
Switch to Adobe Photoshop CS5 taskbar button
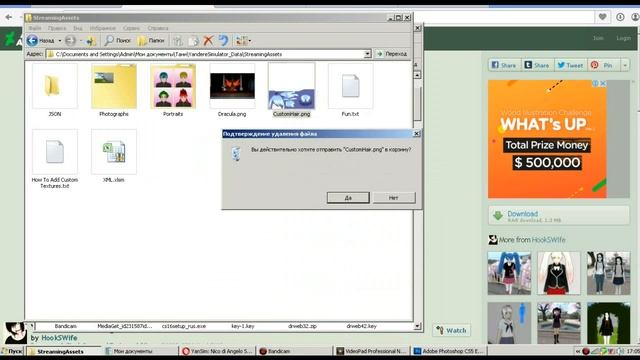pos(449,351)
